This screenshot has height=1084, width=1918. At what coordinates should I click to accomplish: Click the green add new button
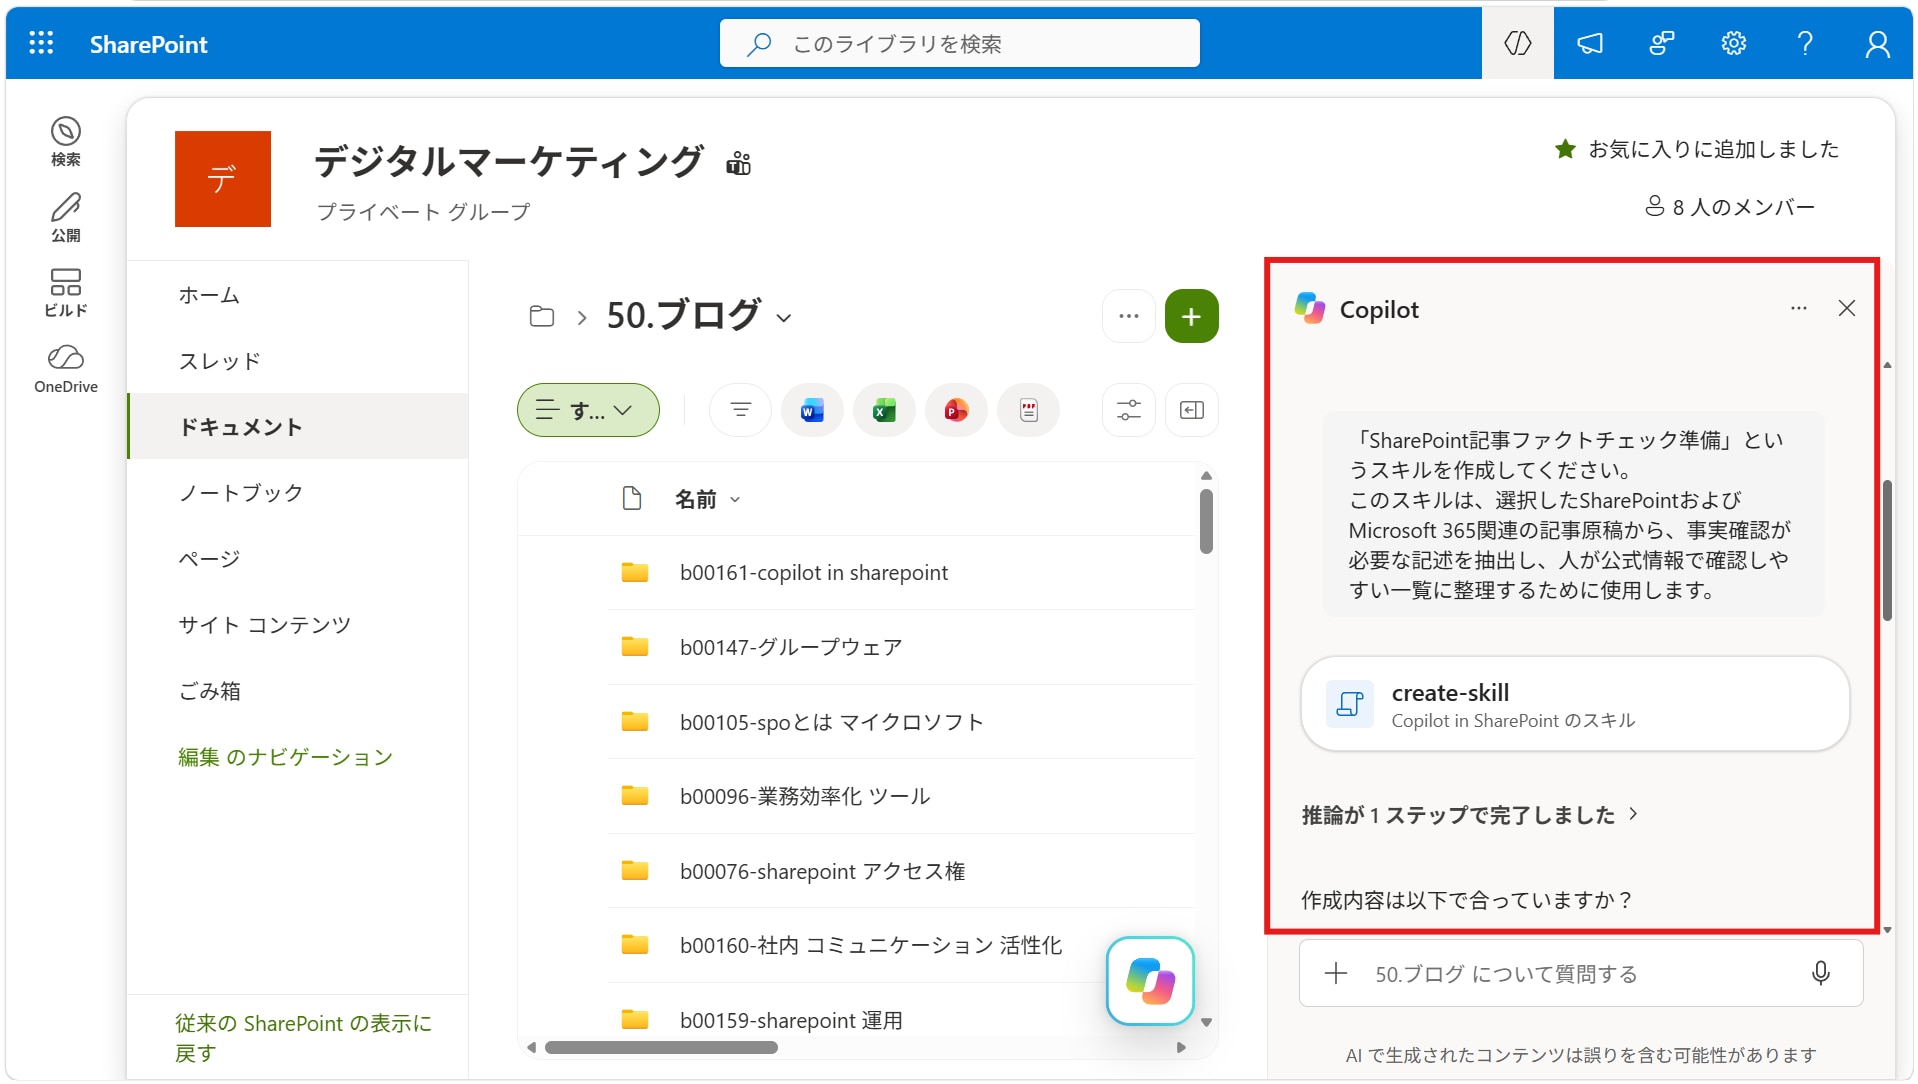pos(1191,316)
